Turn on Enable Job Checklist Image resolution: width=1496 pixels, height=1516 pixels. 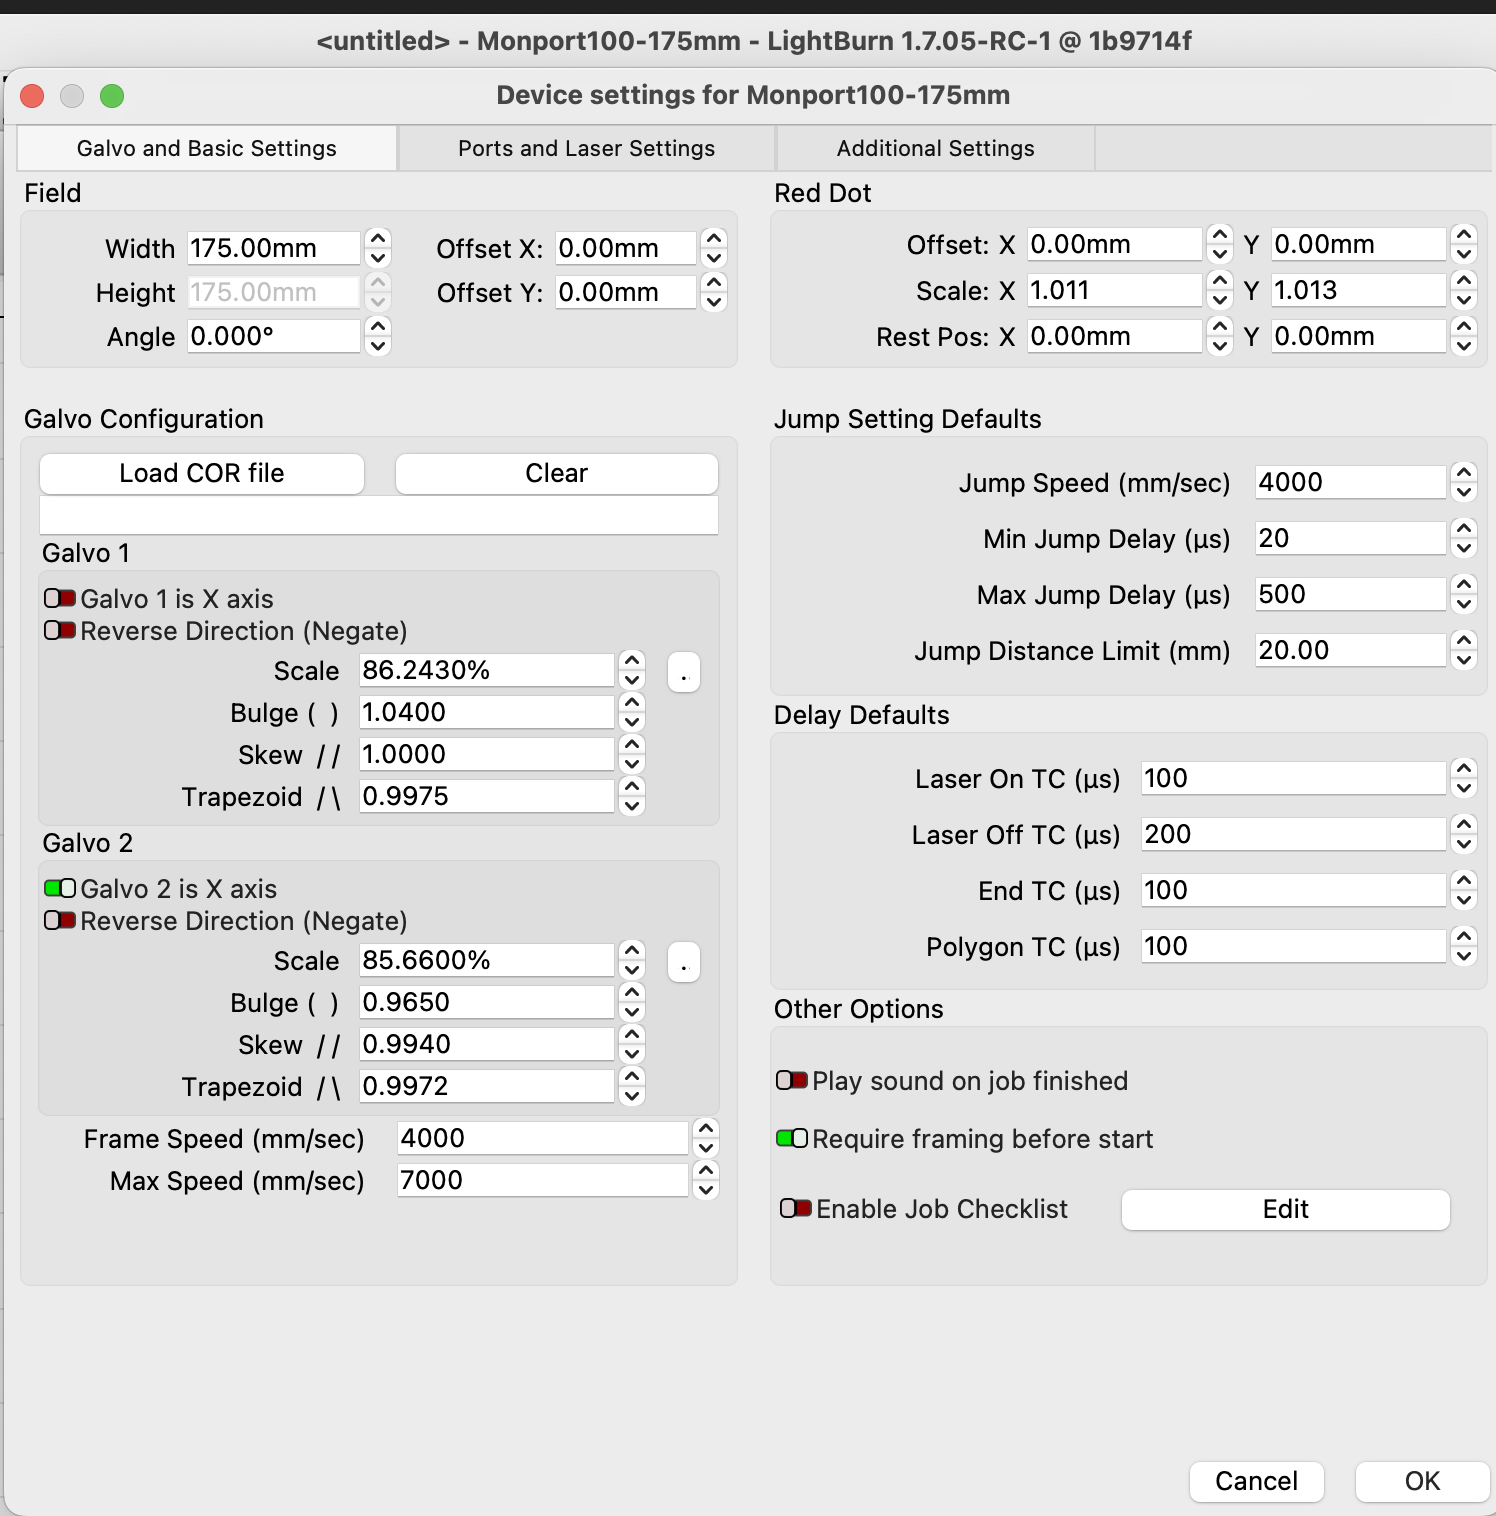796,1208
